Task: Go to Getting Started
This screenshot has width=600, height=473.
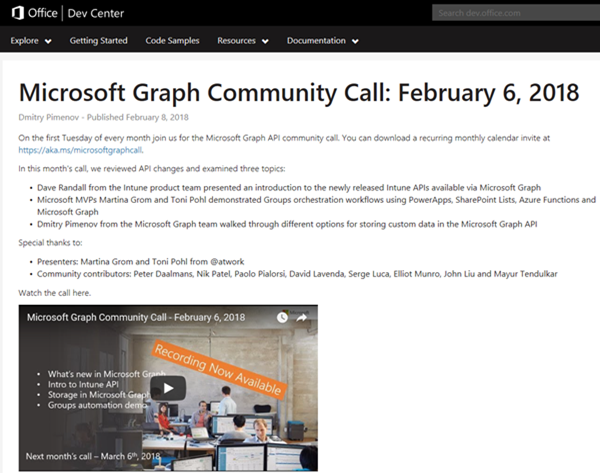Action: 98,41
